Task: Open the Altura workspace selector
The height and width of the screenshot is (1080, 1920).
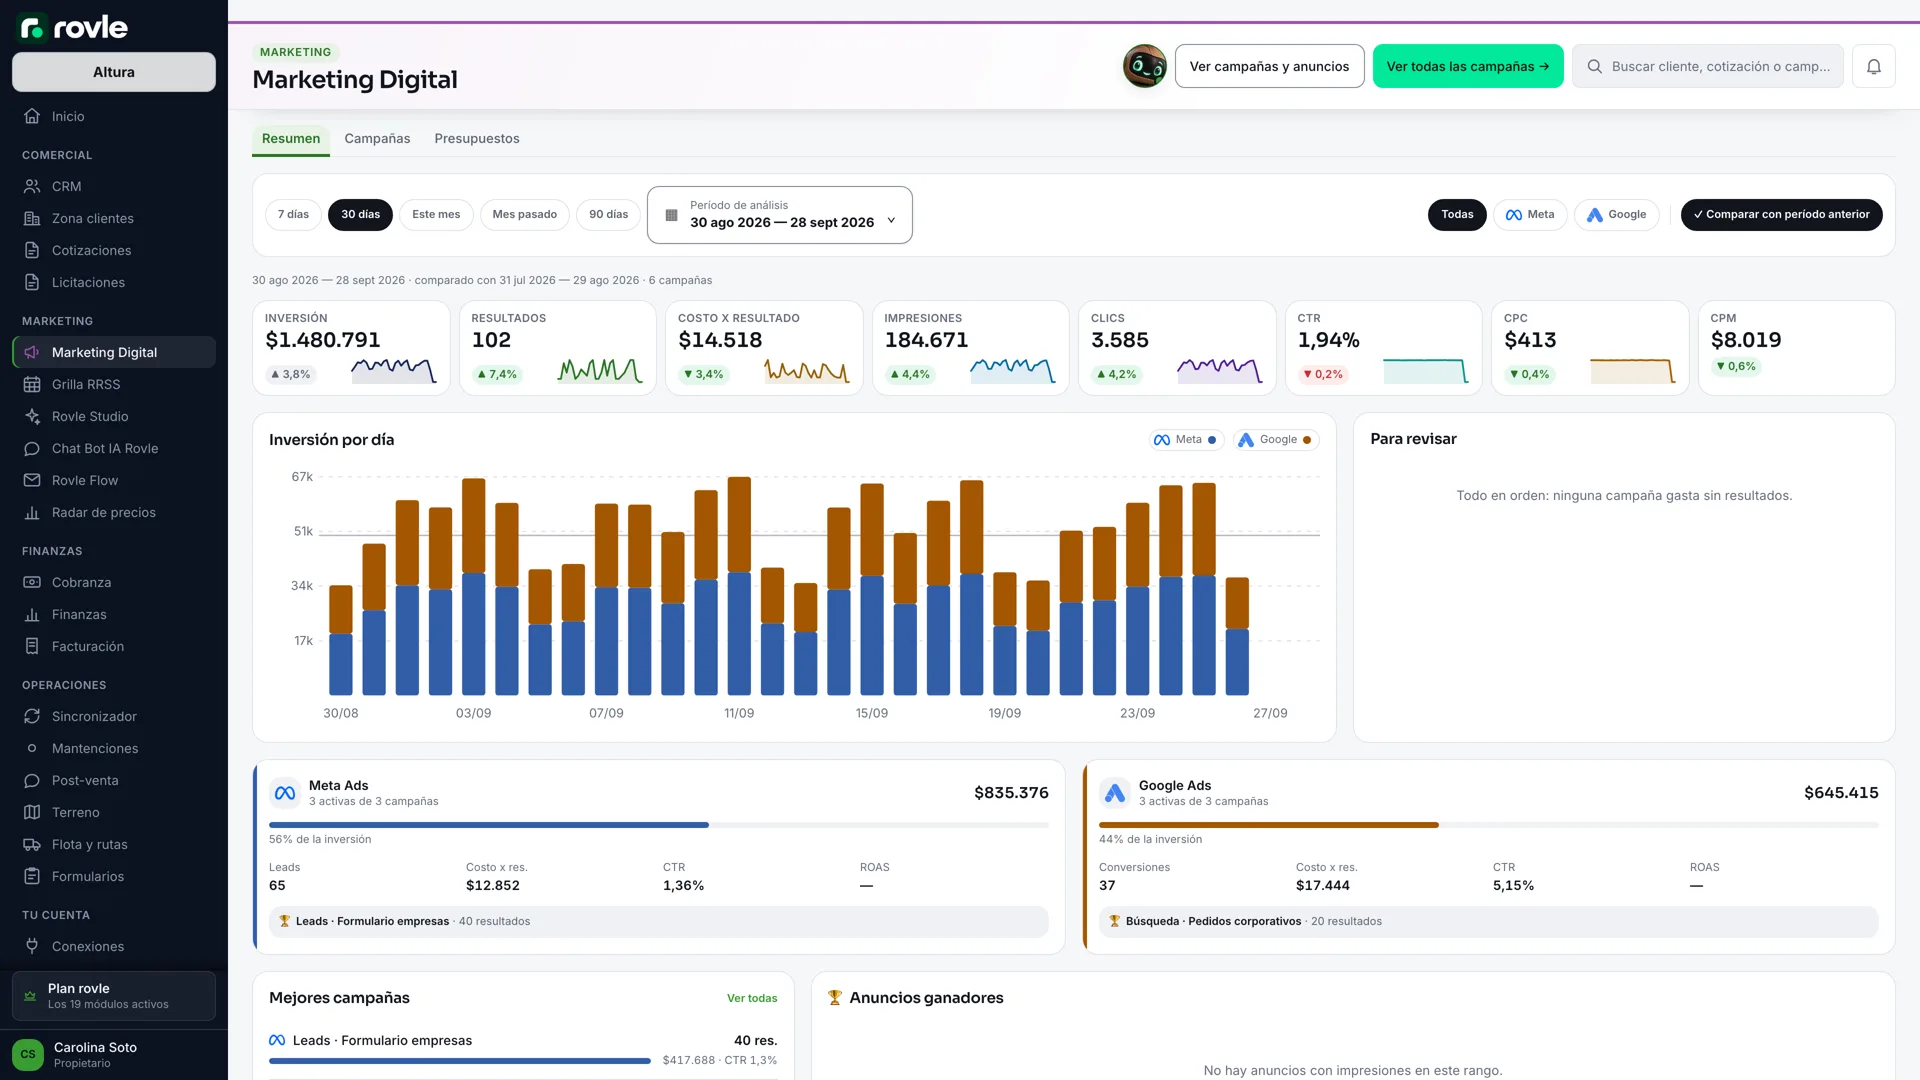Action: click(x=114, y=72)
